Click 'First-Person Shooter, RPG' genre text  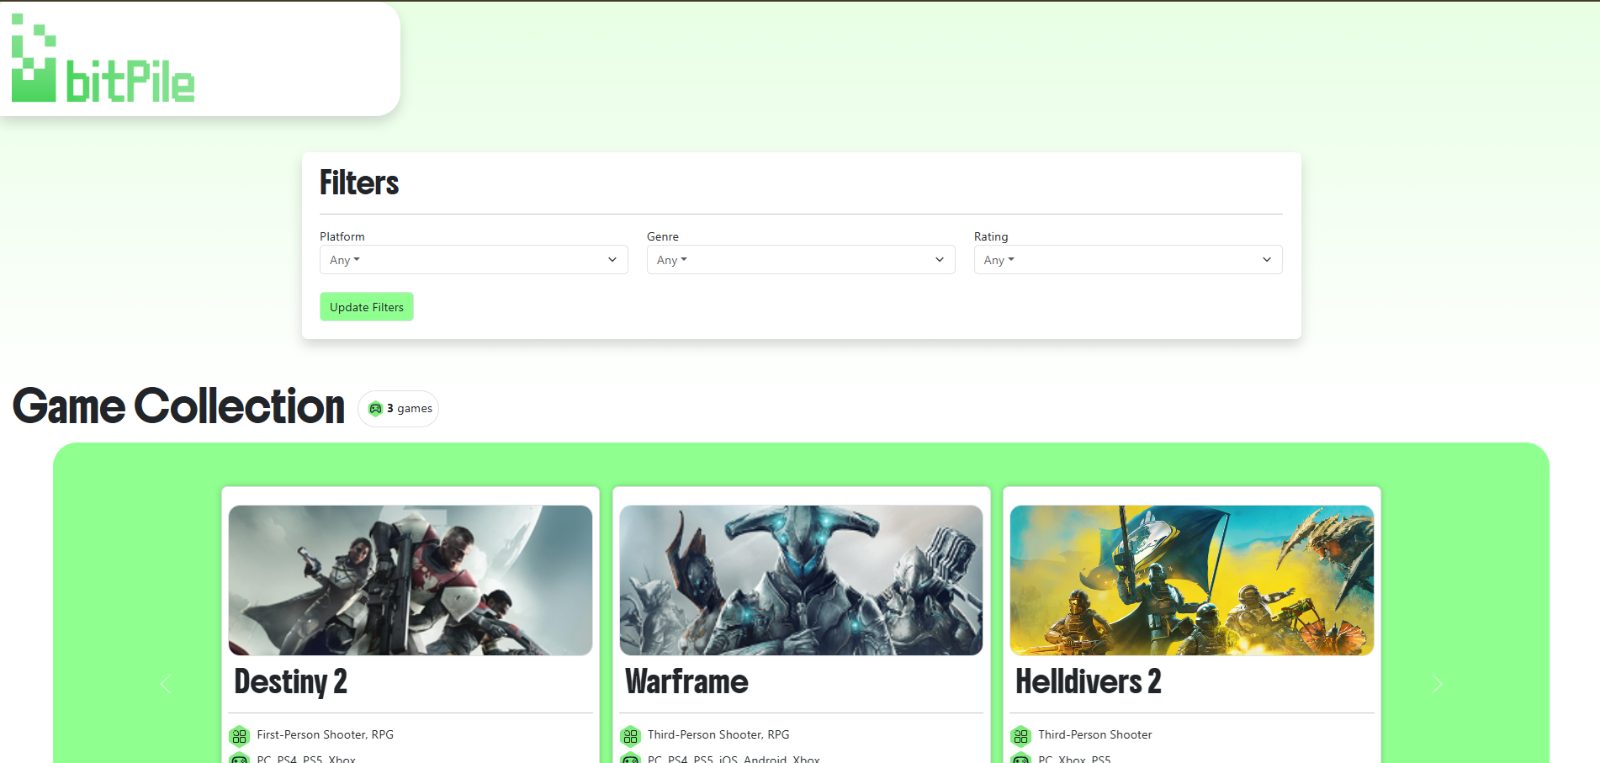coord(325,735)
